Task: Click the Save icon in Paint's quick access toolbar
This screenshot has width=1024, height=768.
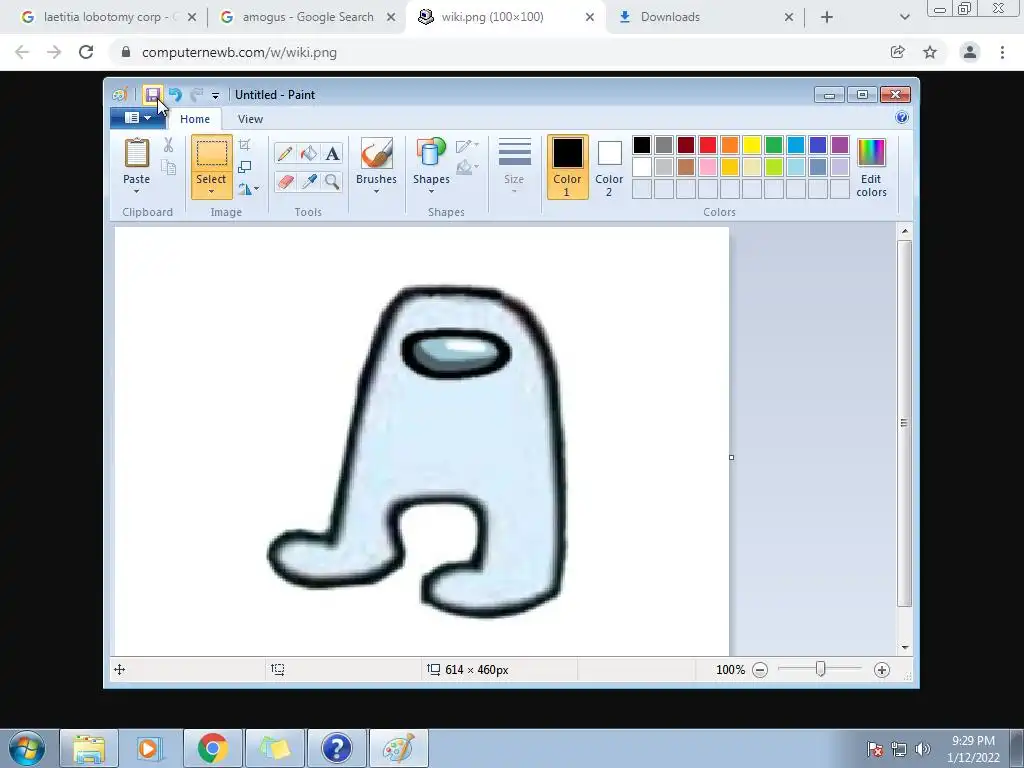Action: [x=152, y=95]
